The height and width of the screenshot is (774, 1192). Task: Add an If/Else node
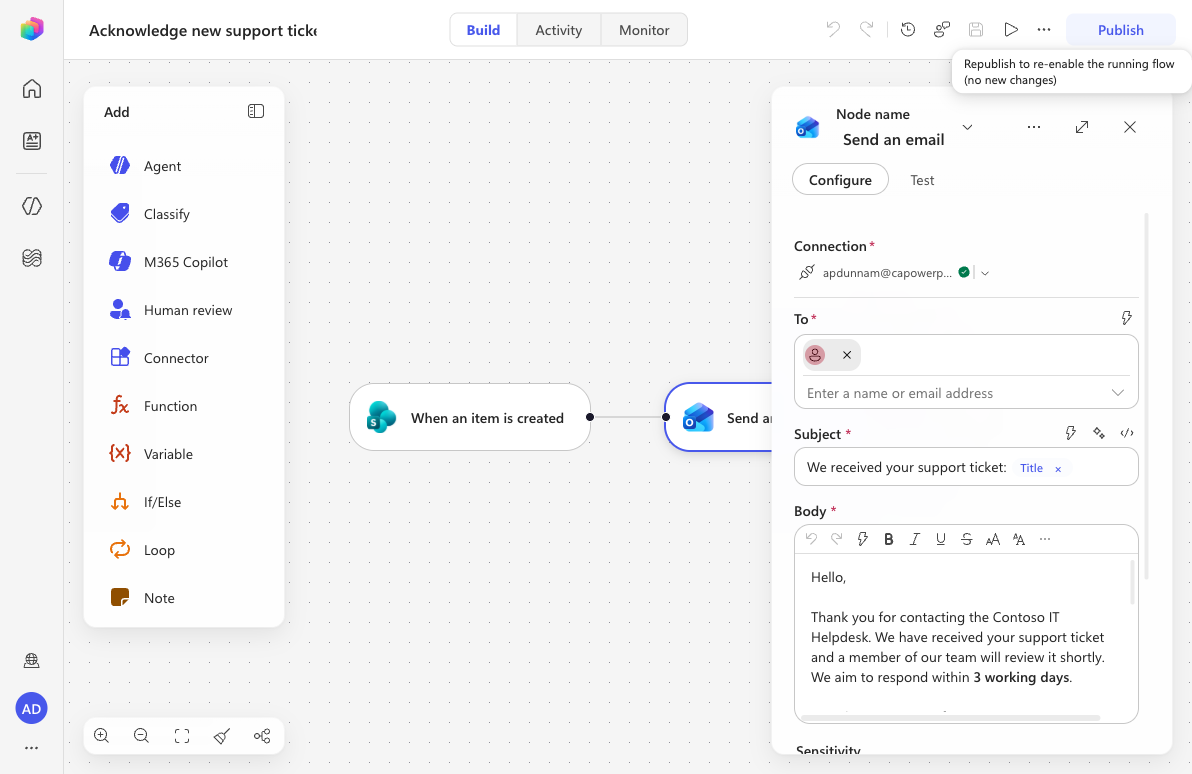[184, 502]
